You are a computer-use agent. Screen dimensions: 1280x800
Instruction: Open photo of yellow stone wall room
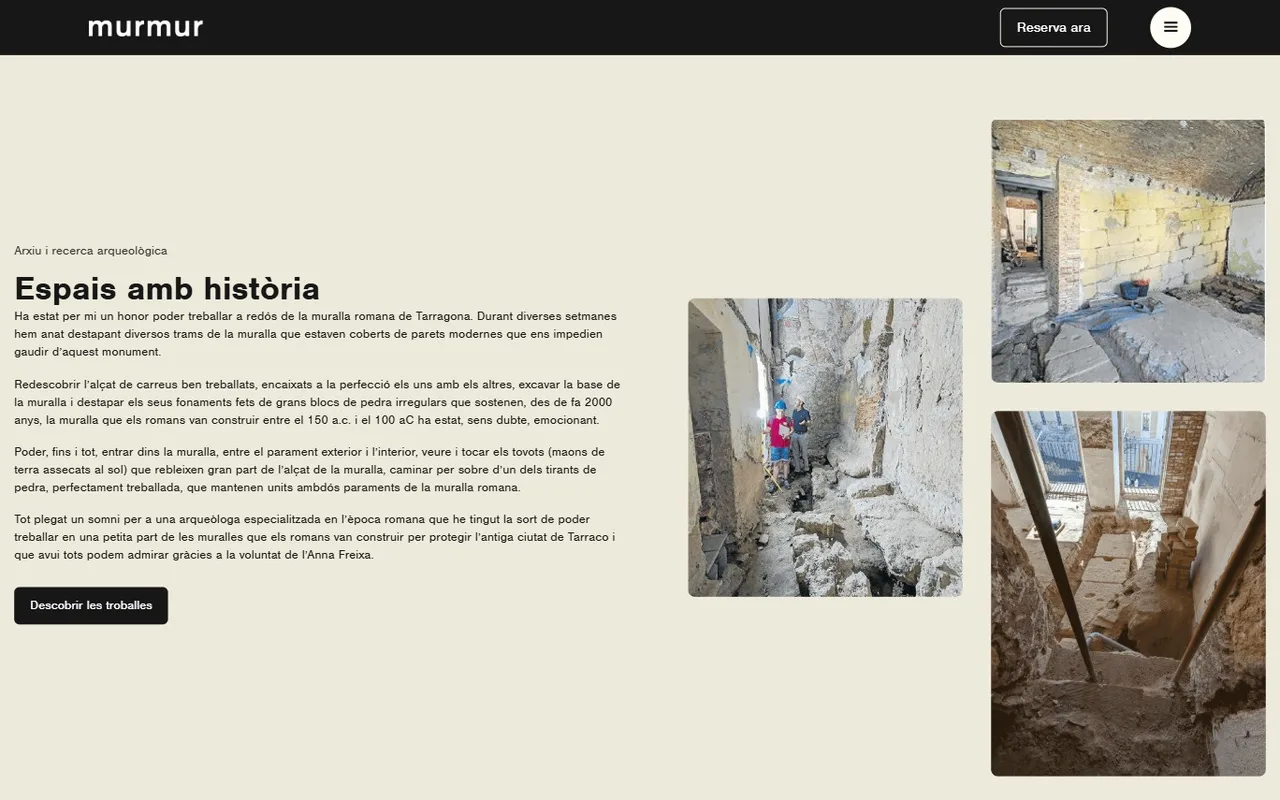click(x=1128, y=251)
